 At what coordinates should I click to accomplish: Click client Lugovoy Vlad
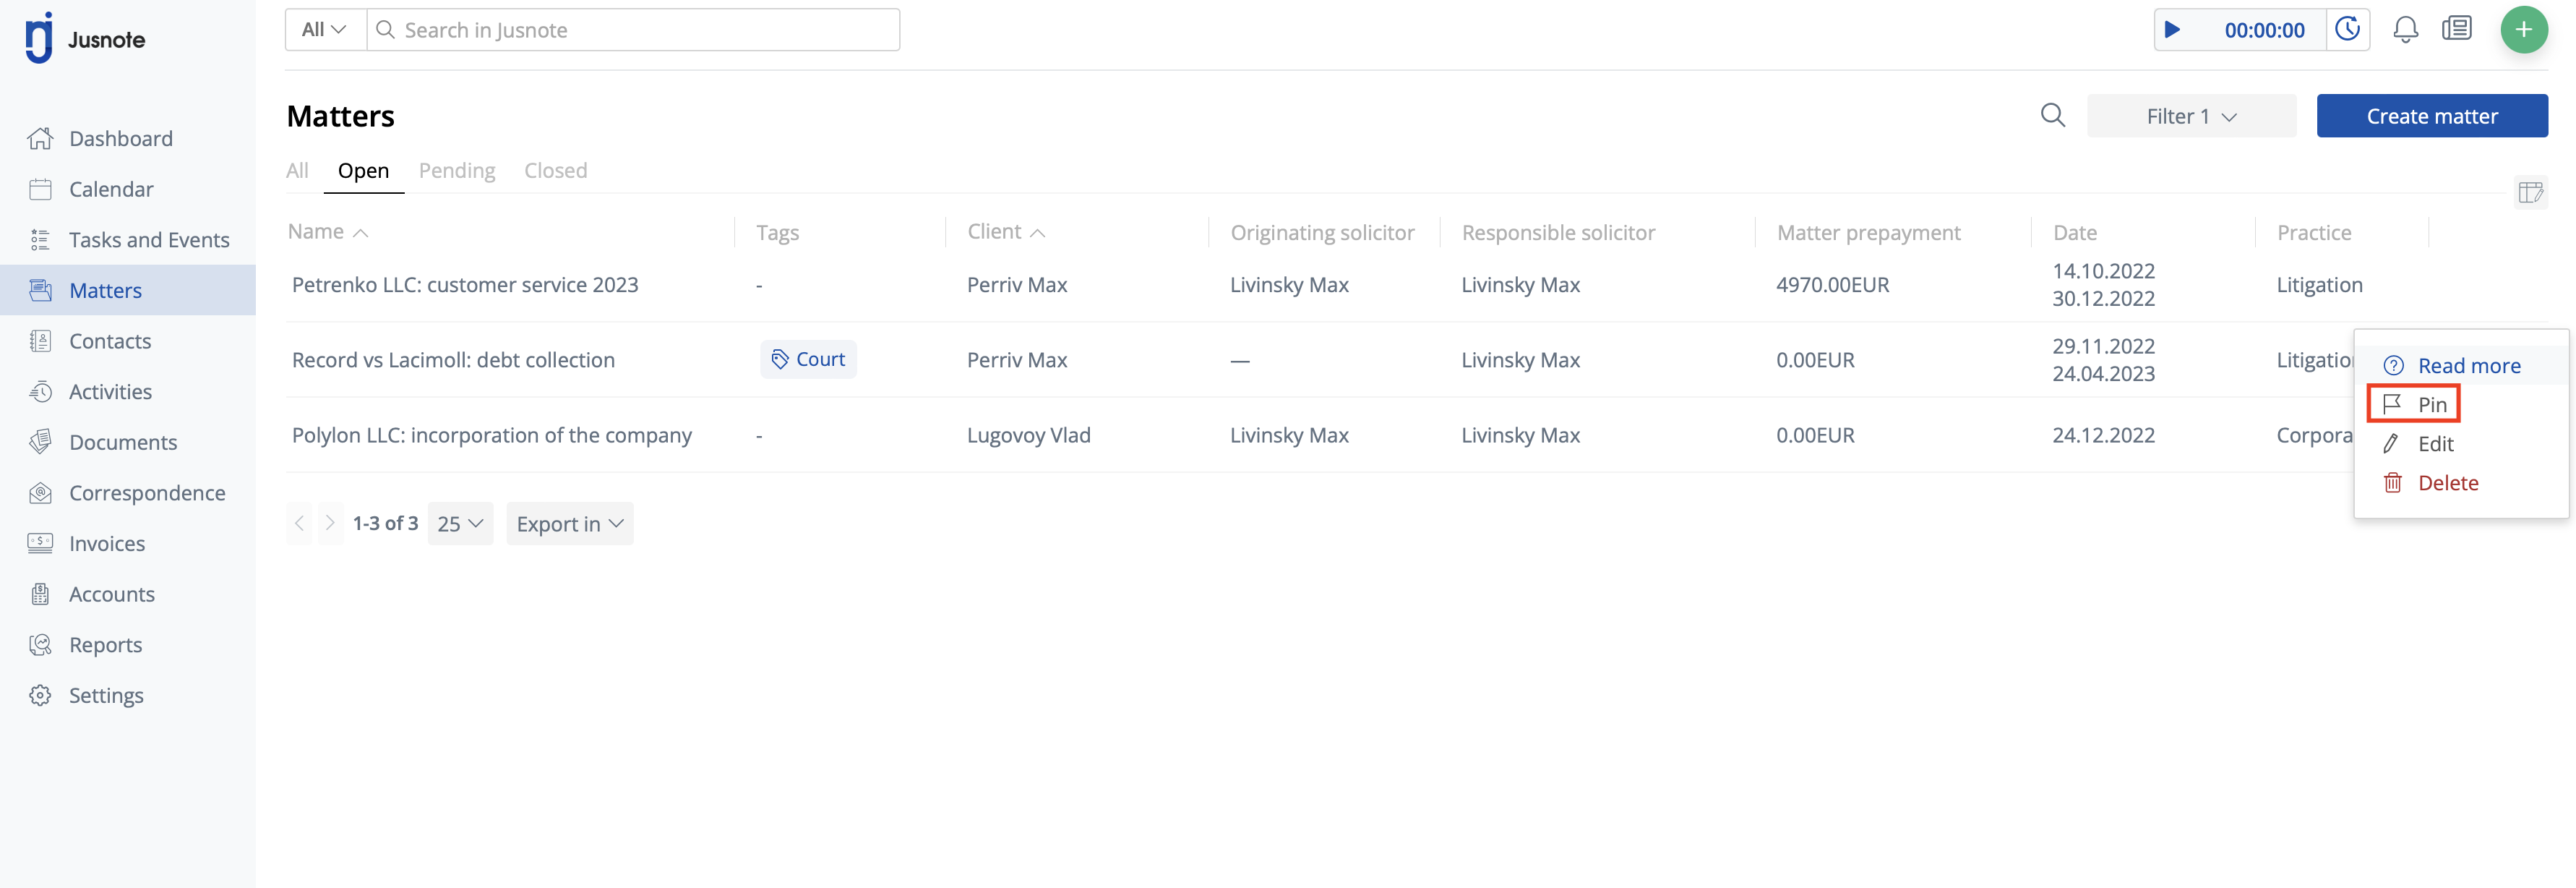tap(1029, 435)
